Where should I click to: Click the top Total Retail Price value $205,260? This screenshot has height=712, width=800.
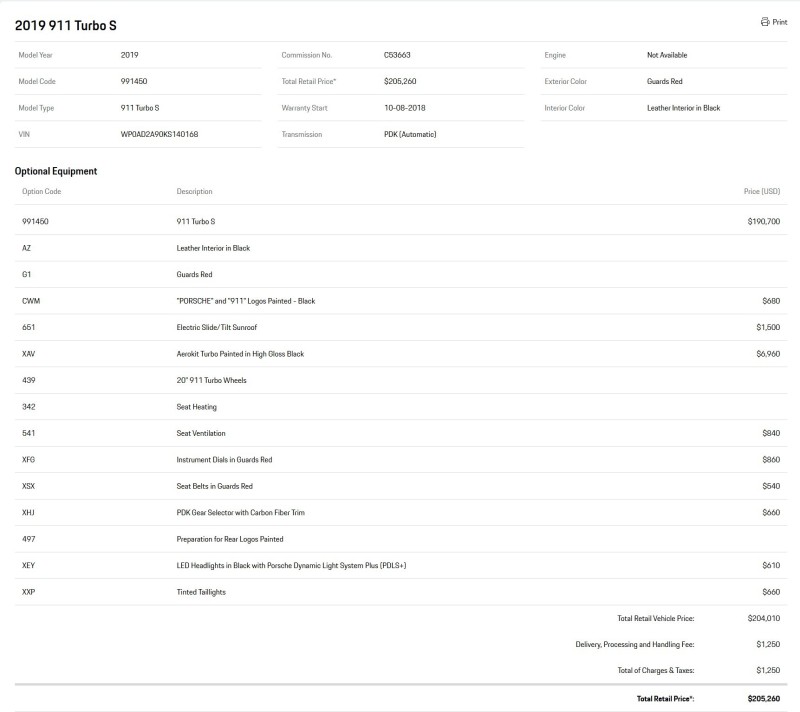[x=400, y=81]
